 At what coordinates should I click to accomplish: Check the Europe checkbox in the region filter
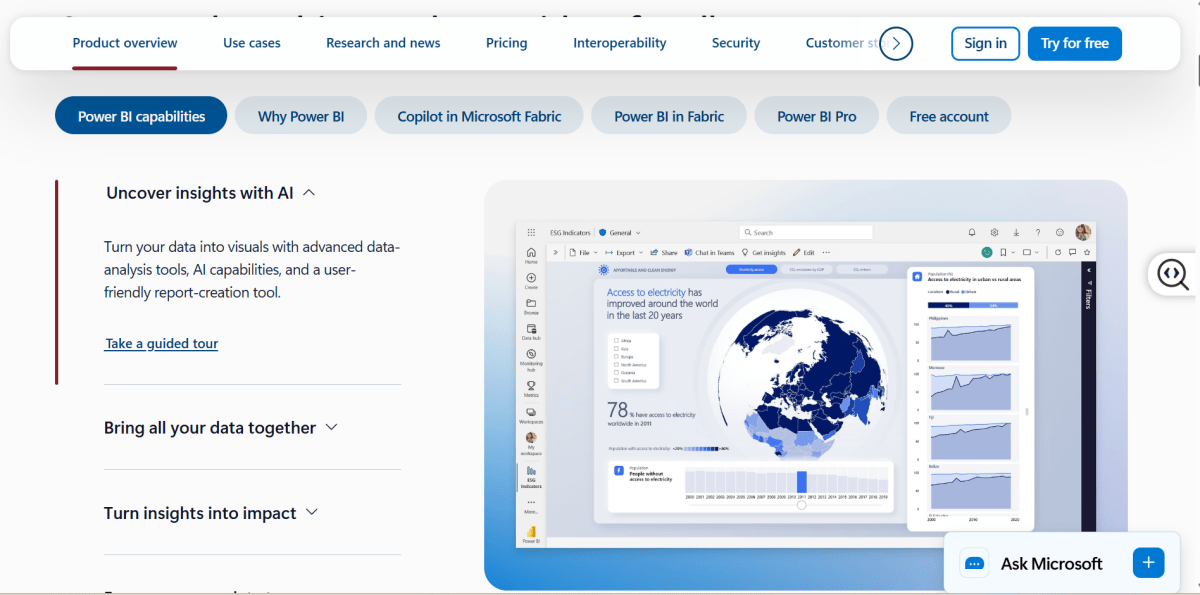click(x=616, y=356)
